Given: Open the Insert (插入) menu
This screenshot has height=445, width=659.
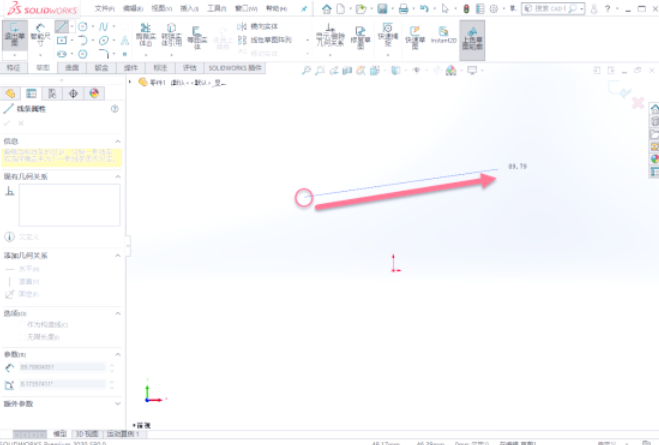Looking at the screenshot, I should [x=190, y=8].
